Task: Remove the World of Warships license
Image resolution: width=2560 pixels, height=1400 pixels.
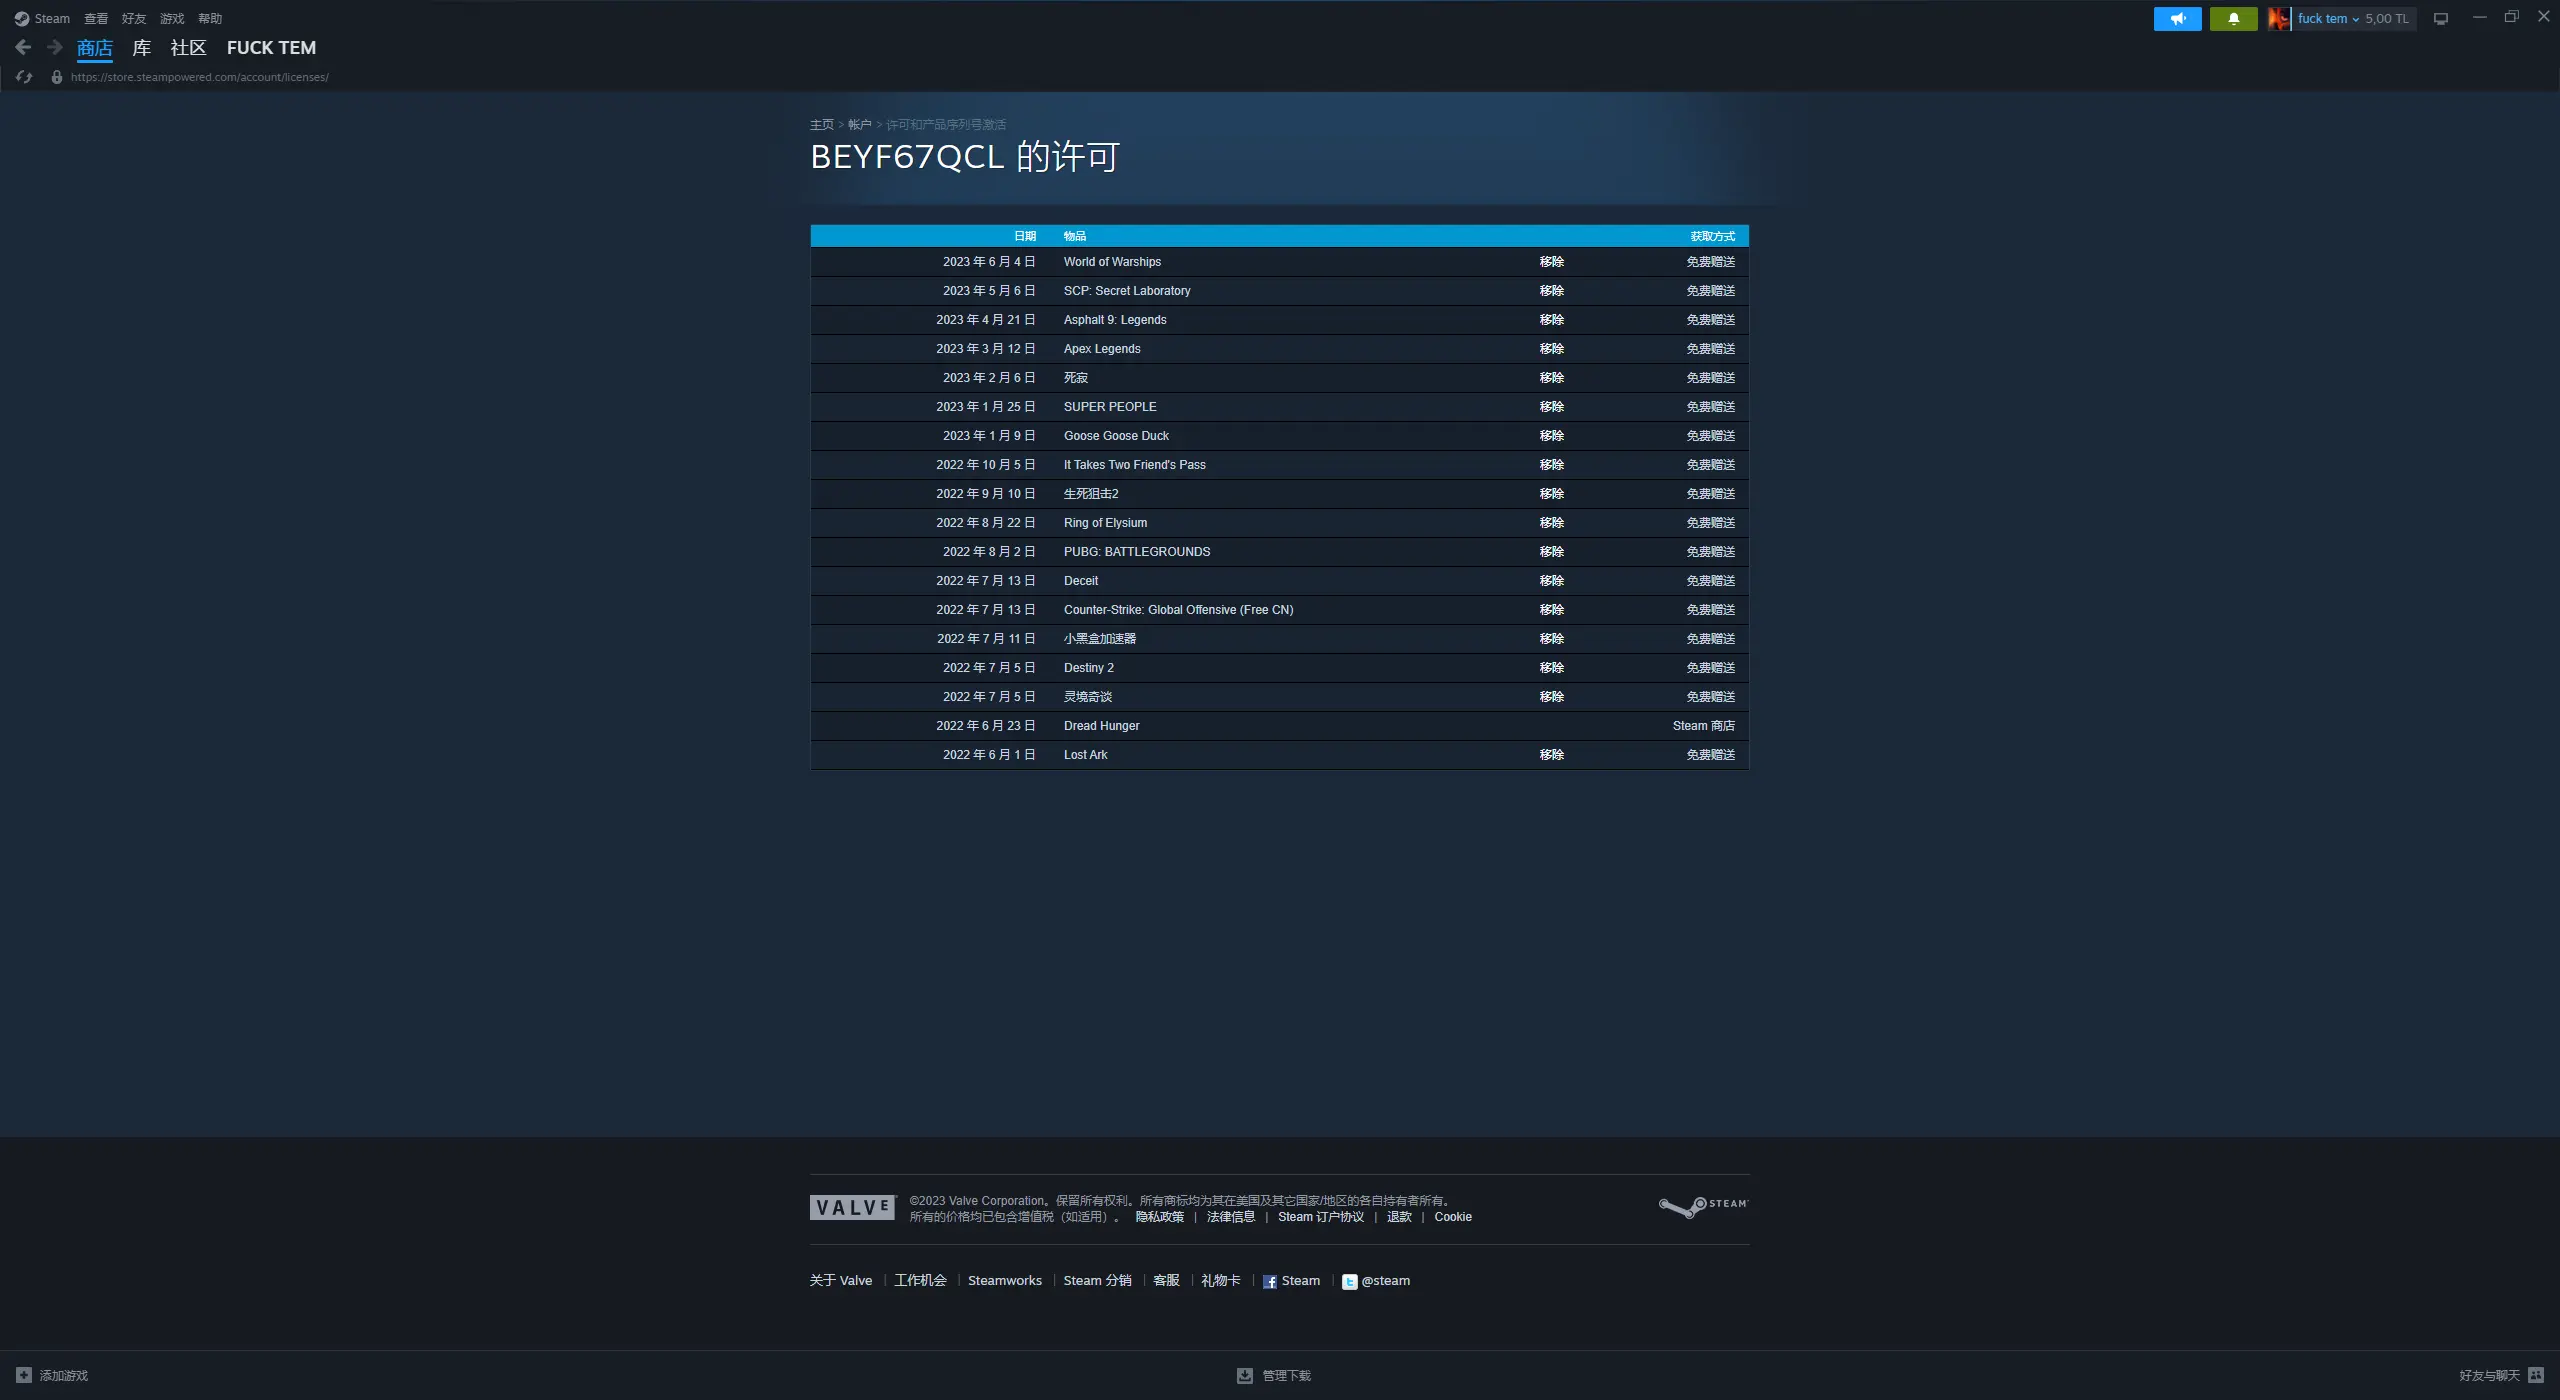Action: [x=1552, y=261]
